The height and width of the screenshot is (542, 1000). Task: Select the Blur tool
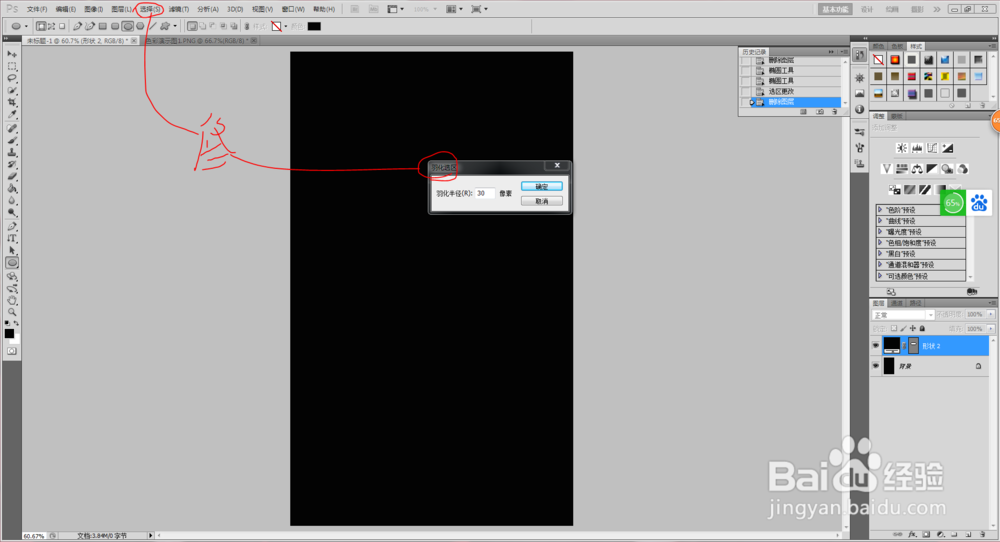click(12, 201)
